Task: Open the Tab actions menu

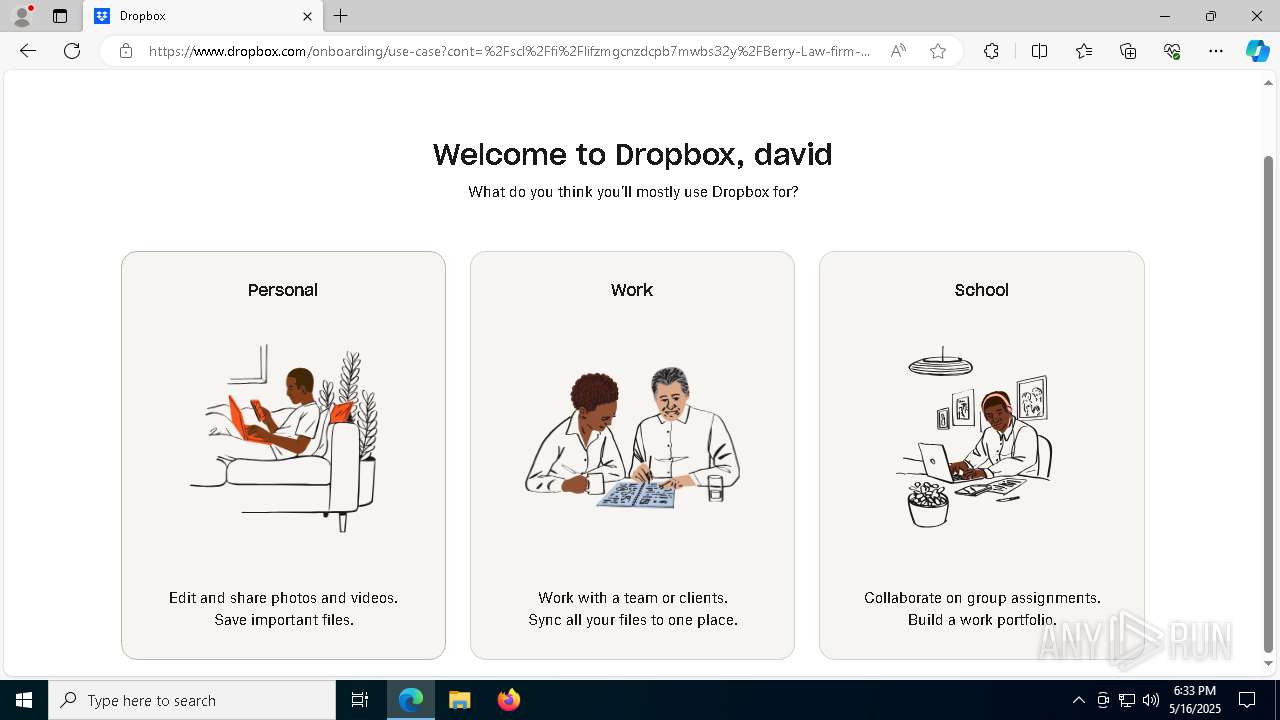Action: (60, 16)
